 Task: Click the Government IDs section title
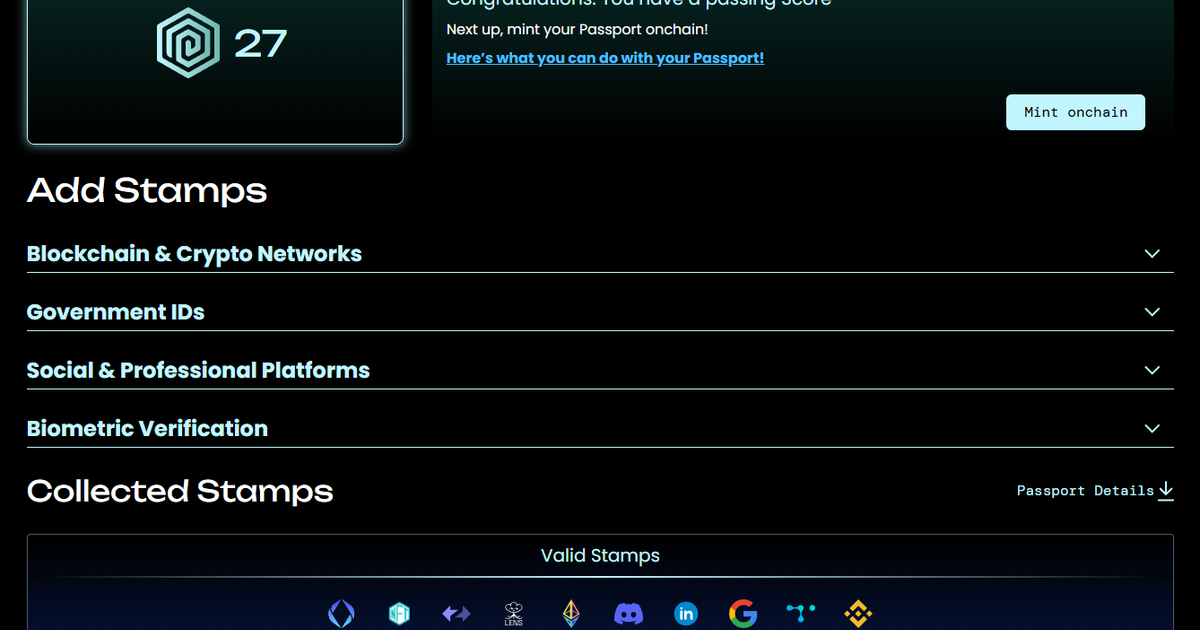coord(115,312)
